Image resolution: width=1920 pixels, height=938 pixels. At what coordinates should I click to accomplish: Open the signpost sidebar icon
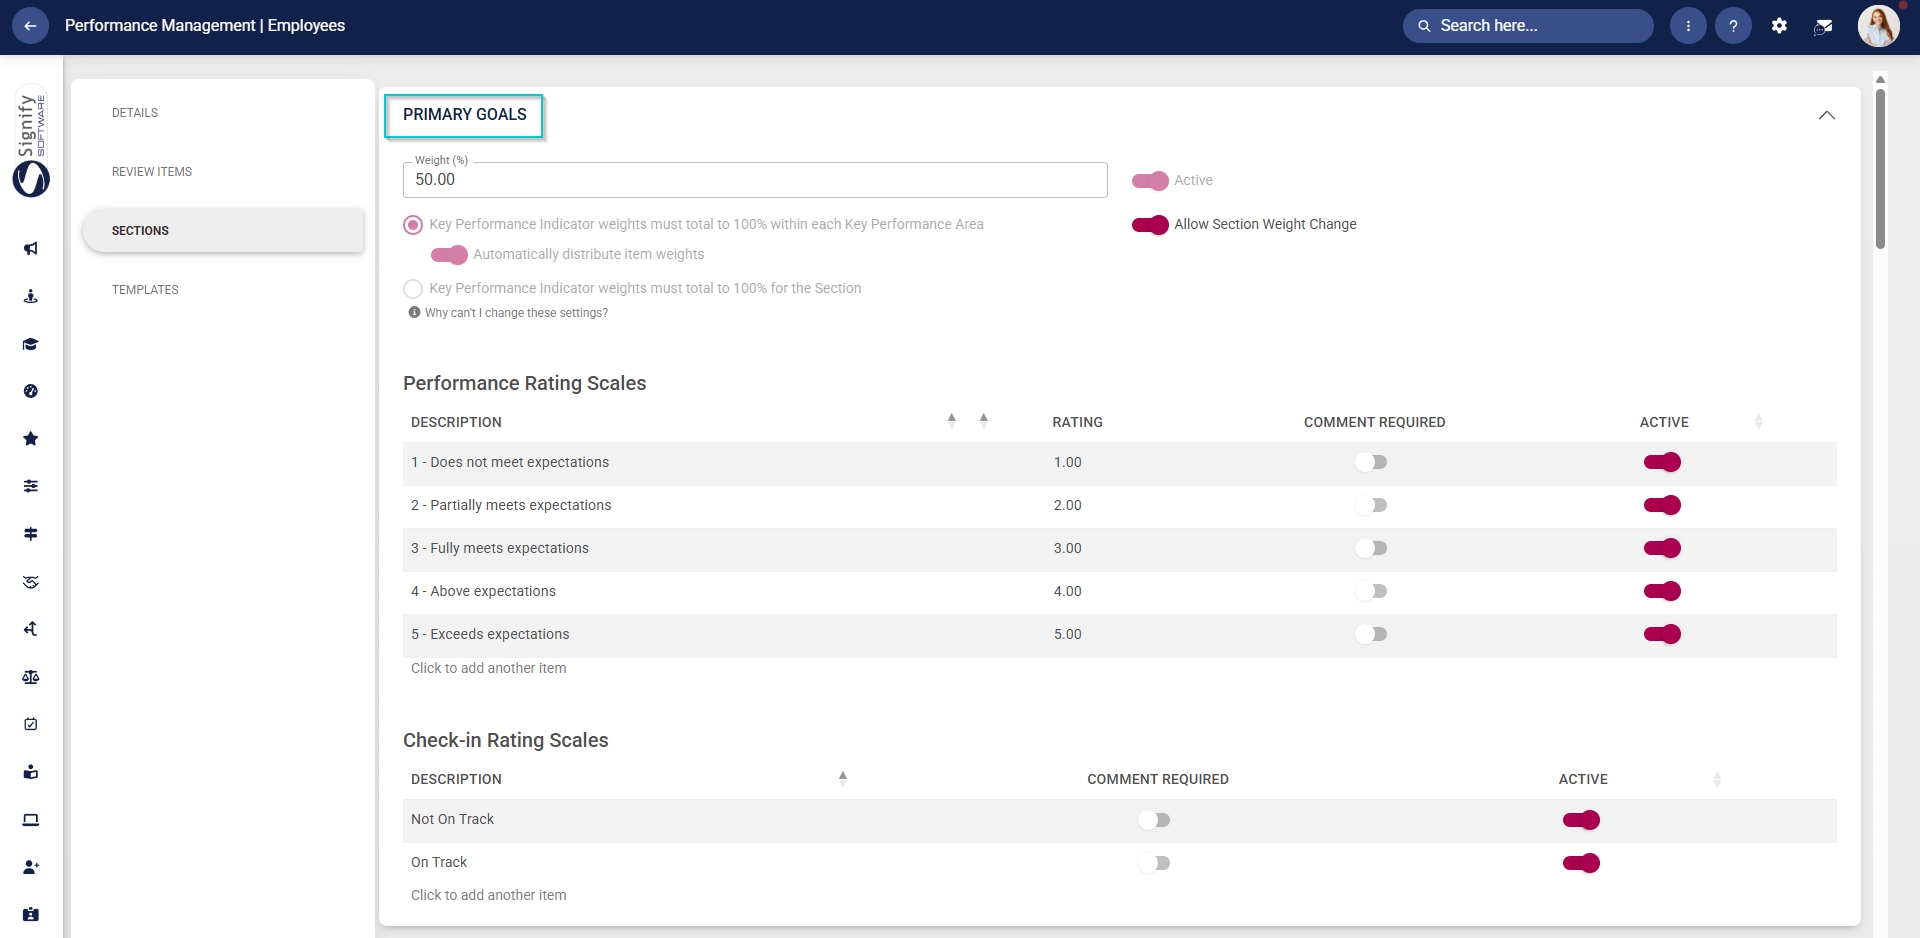[x=31, y=534]
